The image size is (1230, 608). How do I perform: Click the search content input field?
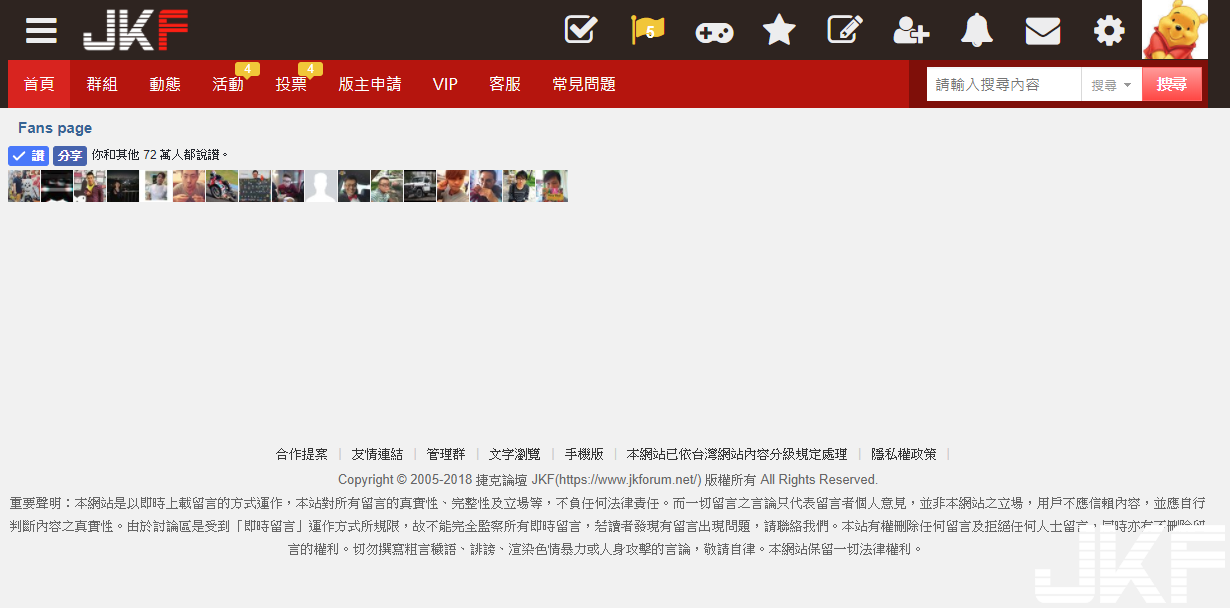(1003, 85)
